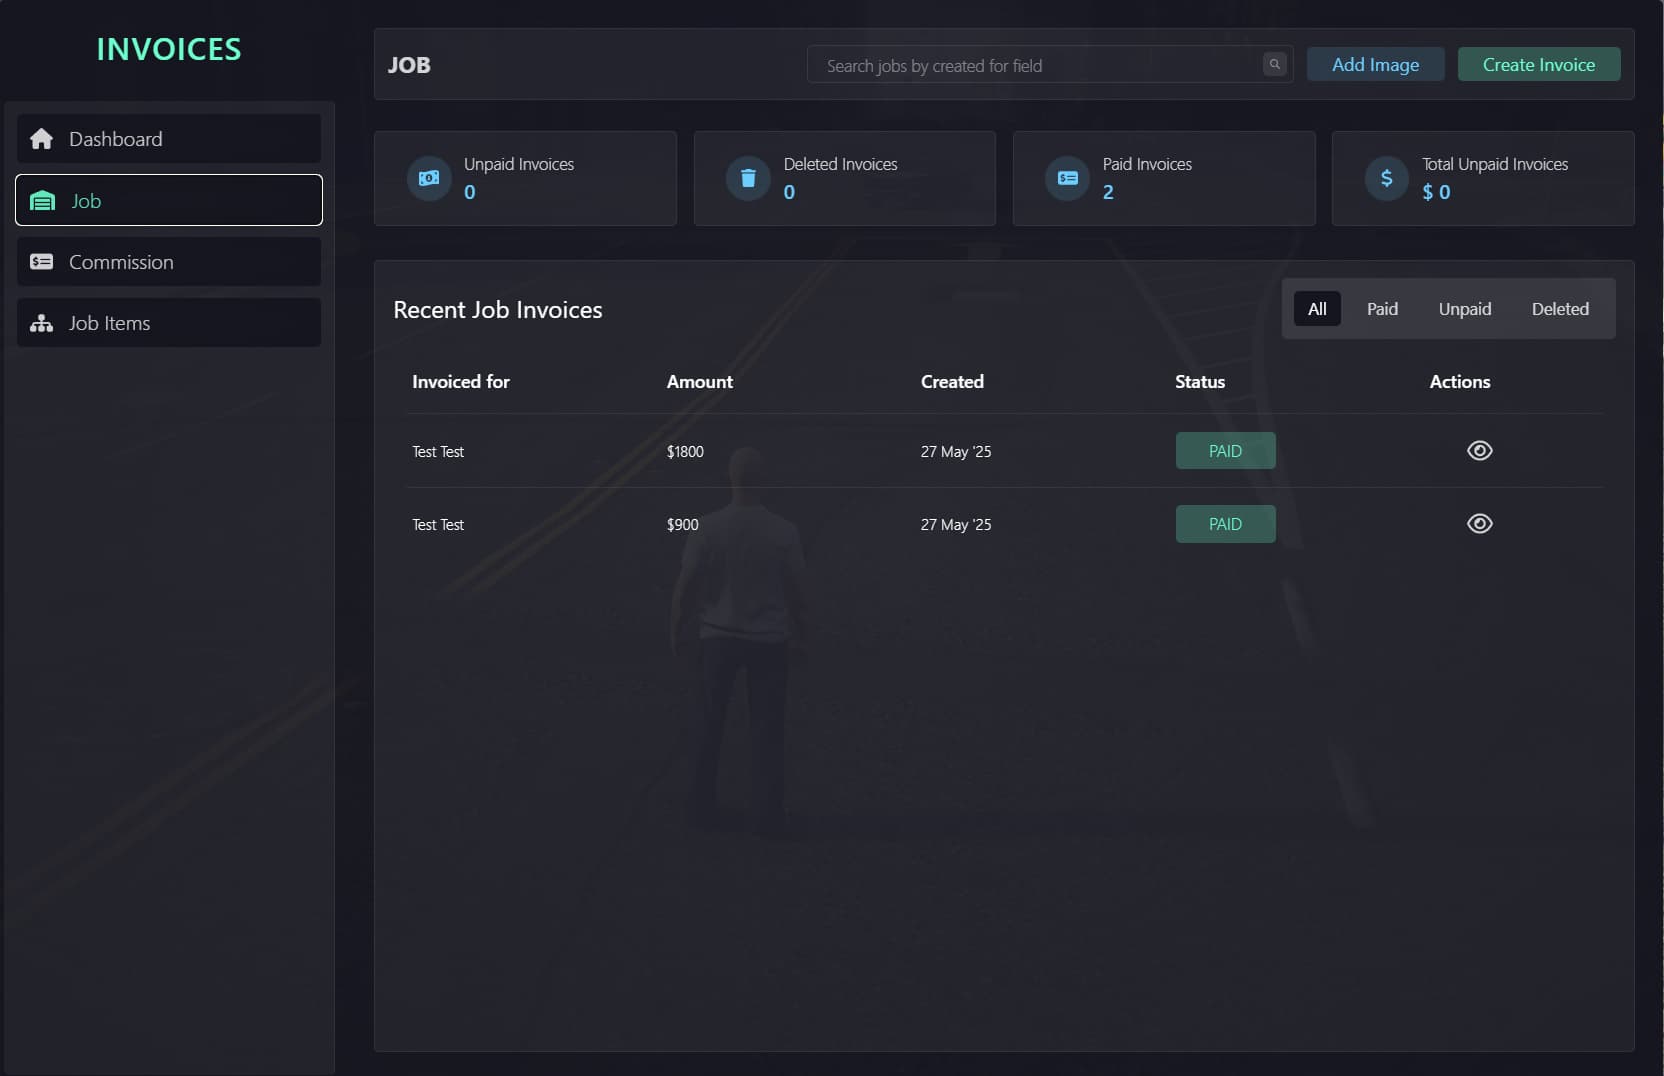Viewport: 1664px width, 1076px height.
Task: Select the Unpaid filter tab
Action: coord(1464,308)
